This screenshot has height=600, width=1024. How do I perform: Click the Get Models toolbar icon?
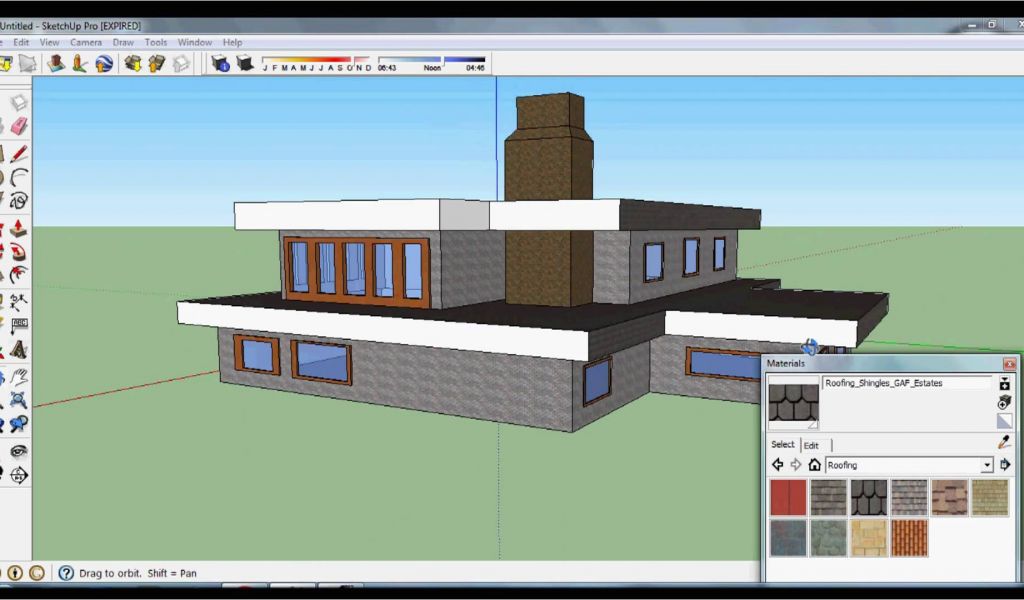(x=132, y=64)
